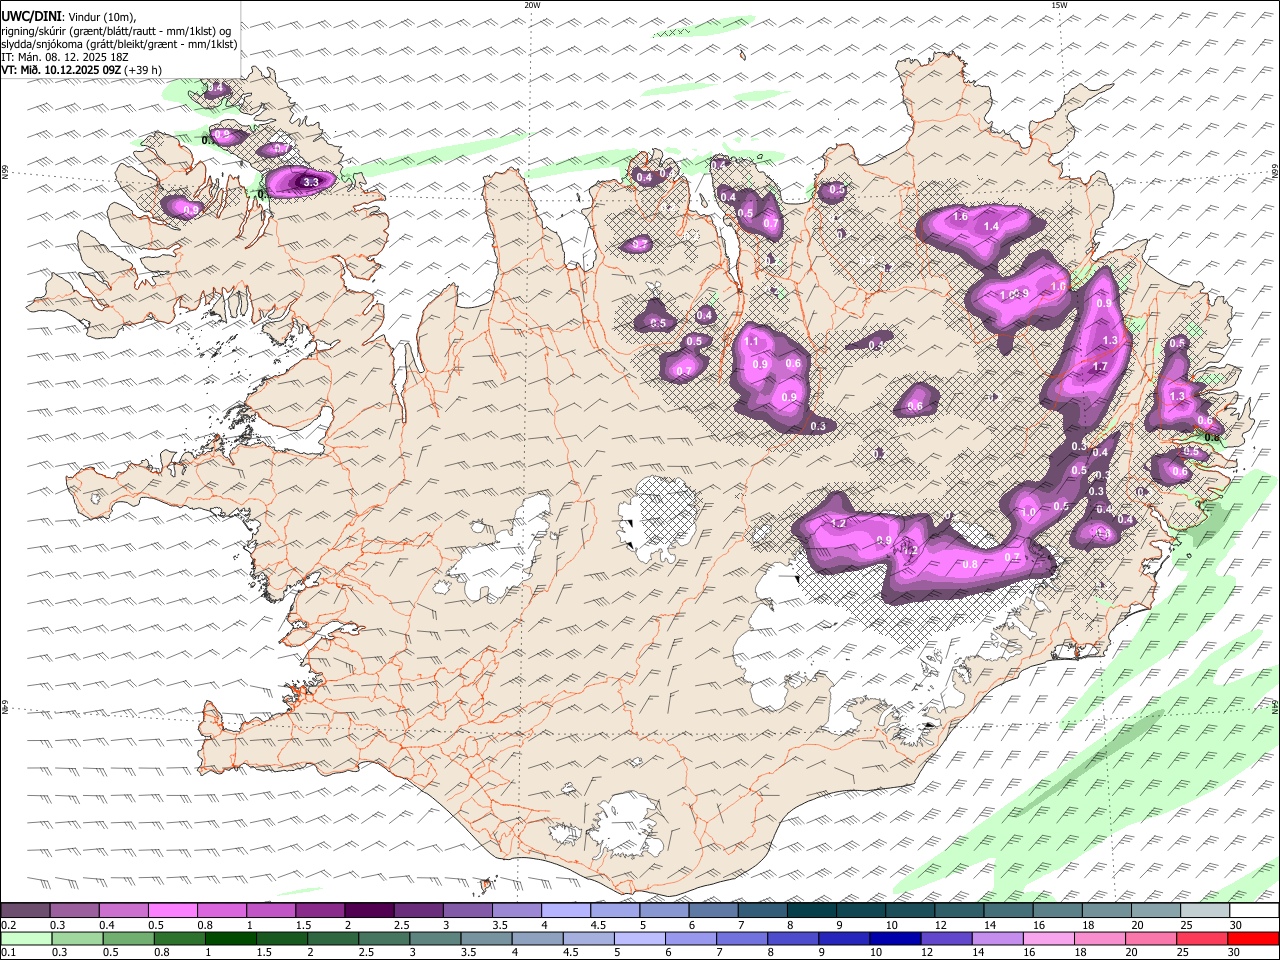Click the 3.5 label in the upper legend scale
1280x960 pixels.
pyautogui.click(x=500, y=925)
